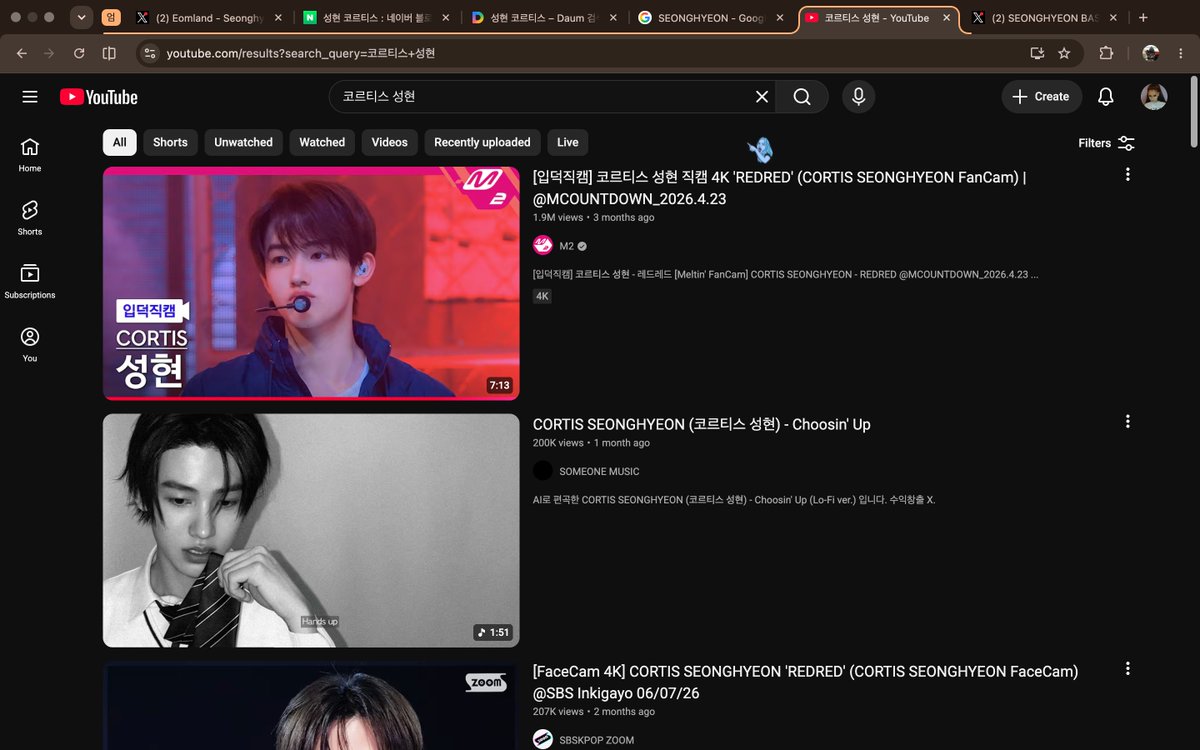This screenshot has height=750, width=1200.
Task: Select the Recently uploaded filter chip
Action: [x=482, y=142]
